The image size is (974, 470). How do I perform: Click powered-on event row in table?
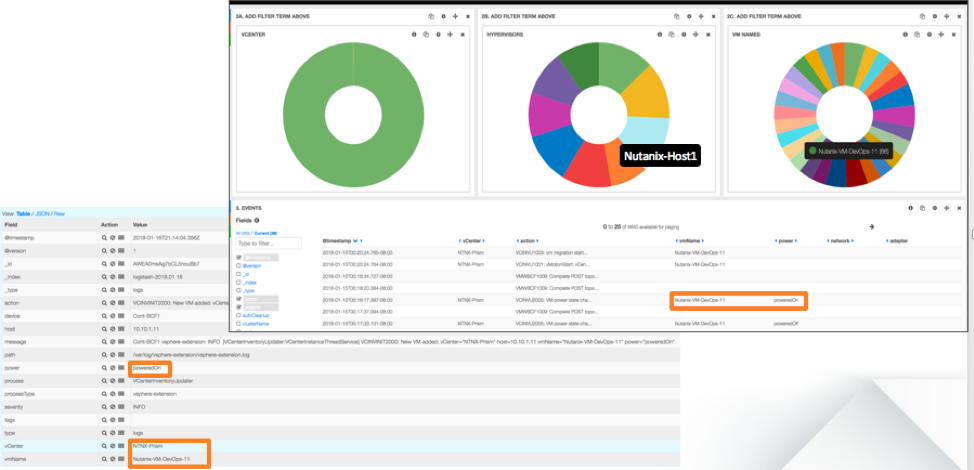[643, 301]
